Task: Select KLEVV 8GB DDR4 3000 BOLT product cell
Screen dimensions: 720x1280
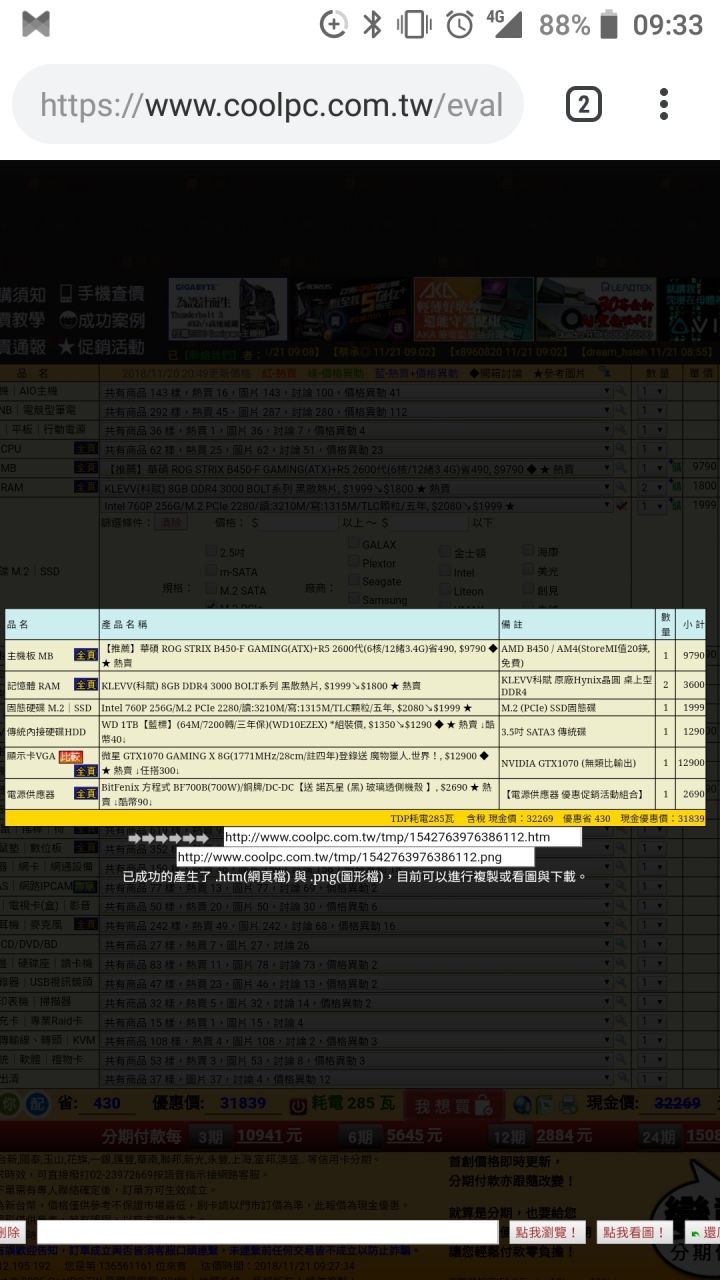Action: click(299, 685)
